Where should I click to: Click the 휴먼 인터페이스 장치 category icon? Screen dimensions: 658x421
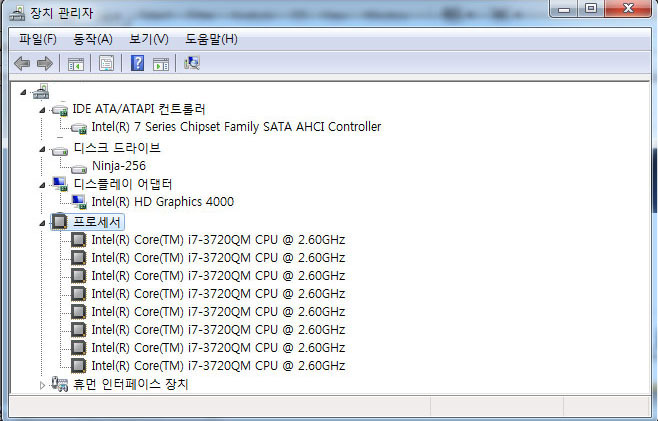pyautogui.click(x=60, y=384)
